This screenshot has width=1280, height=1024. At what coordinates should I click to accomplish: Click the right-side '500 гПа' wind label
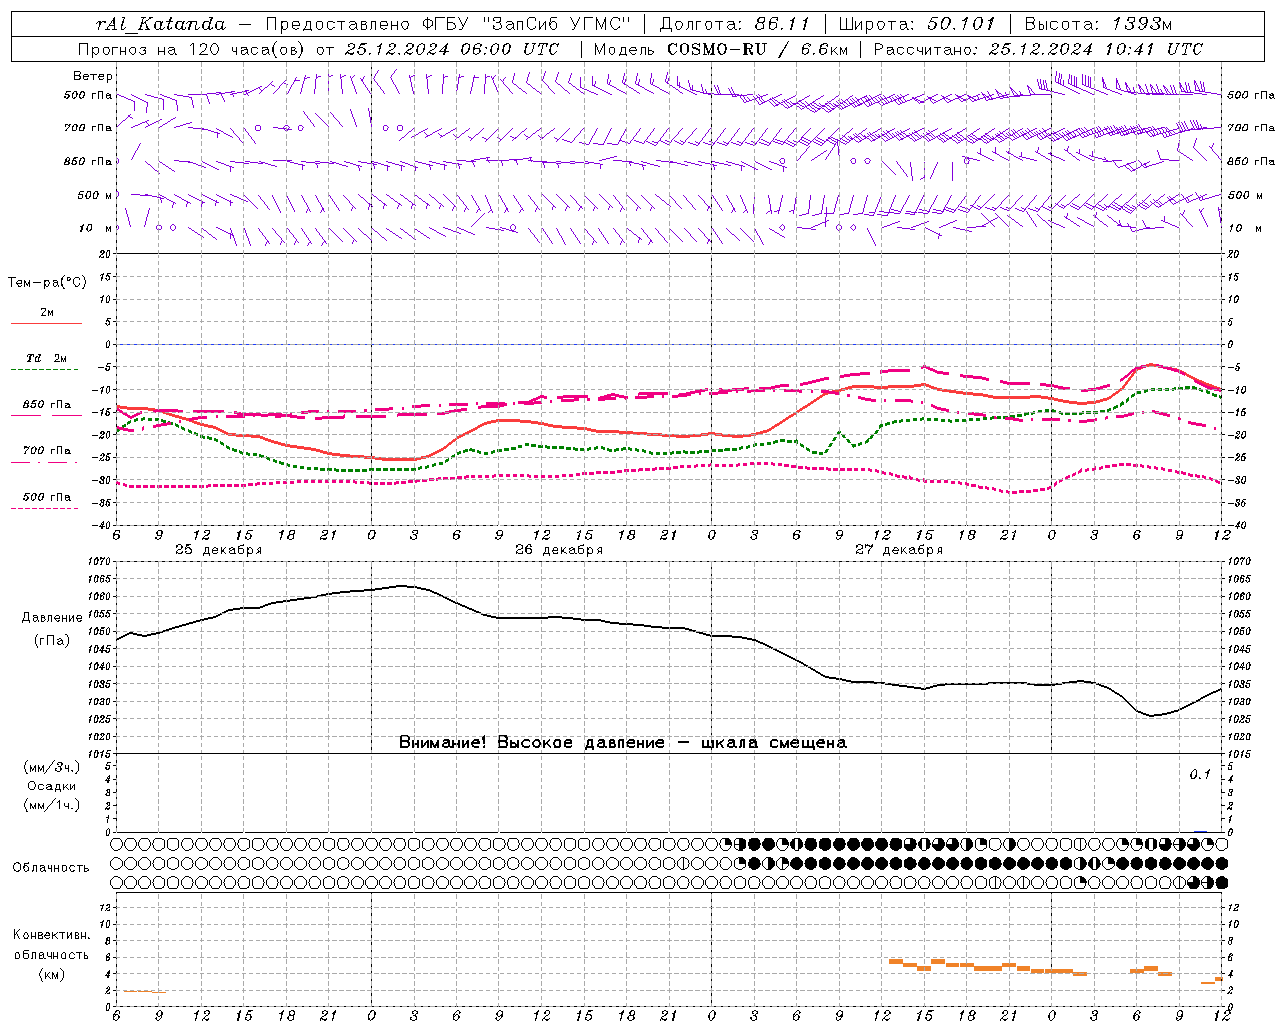tap(1251, 95)
